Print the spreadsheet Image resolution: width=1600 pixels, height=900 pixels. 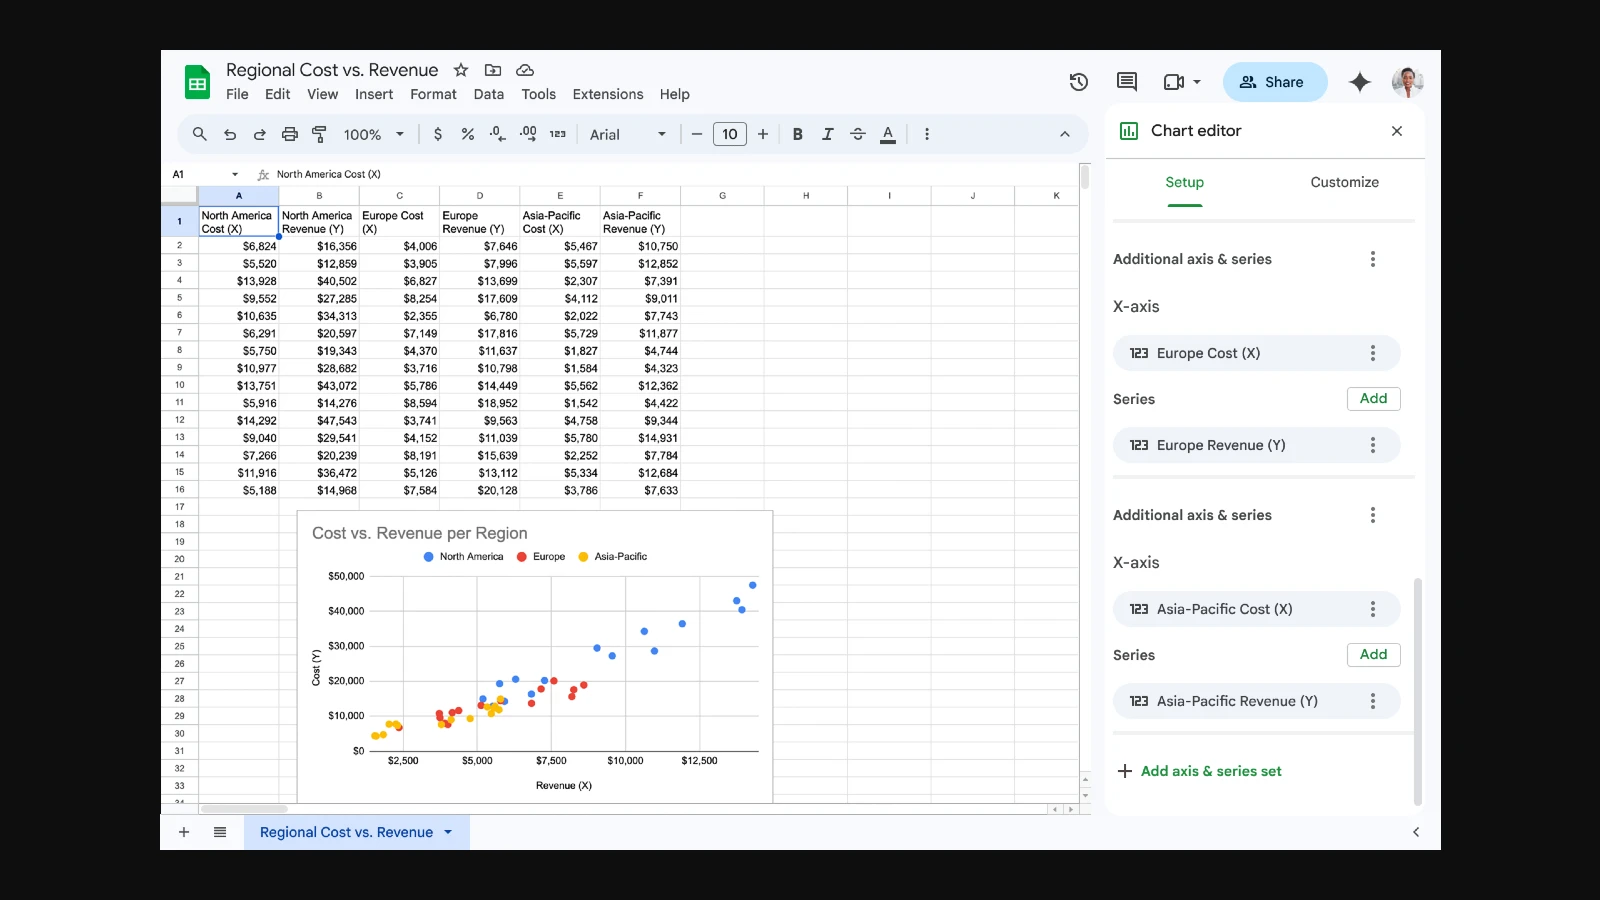[290, 134]
